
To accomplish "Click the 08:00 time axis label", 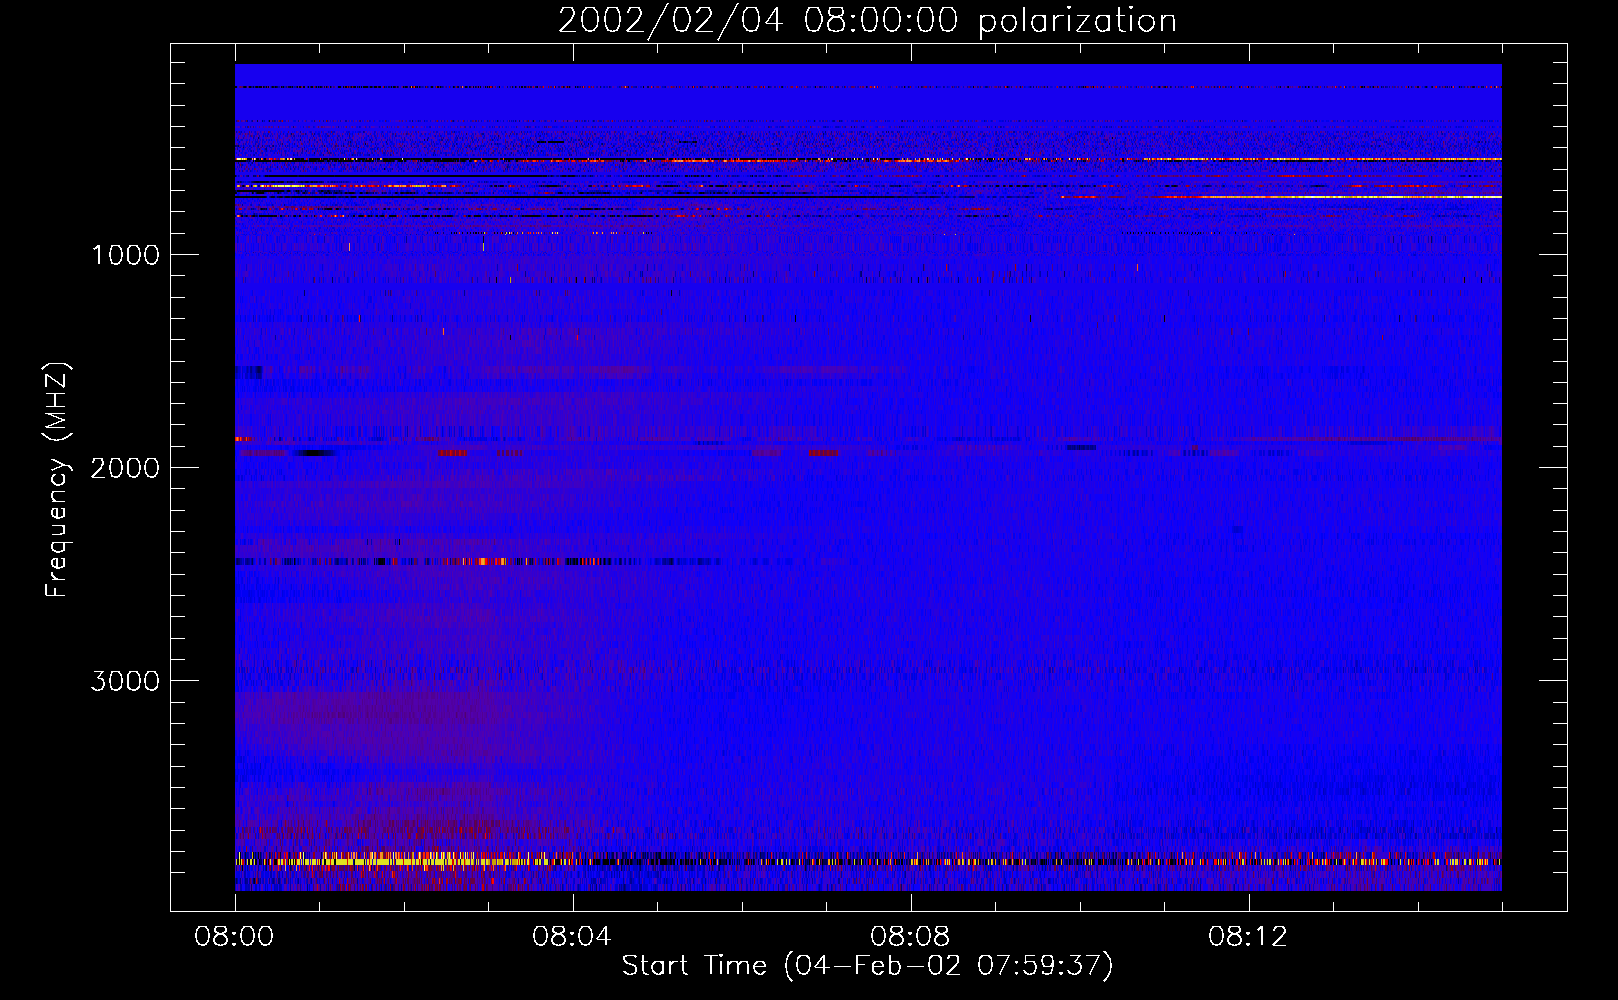I will click(234, 937).
